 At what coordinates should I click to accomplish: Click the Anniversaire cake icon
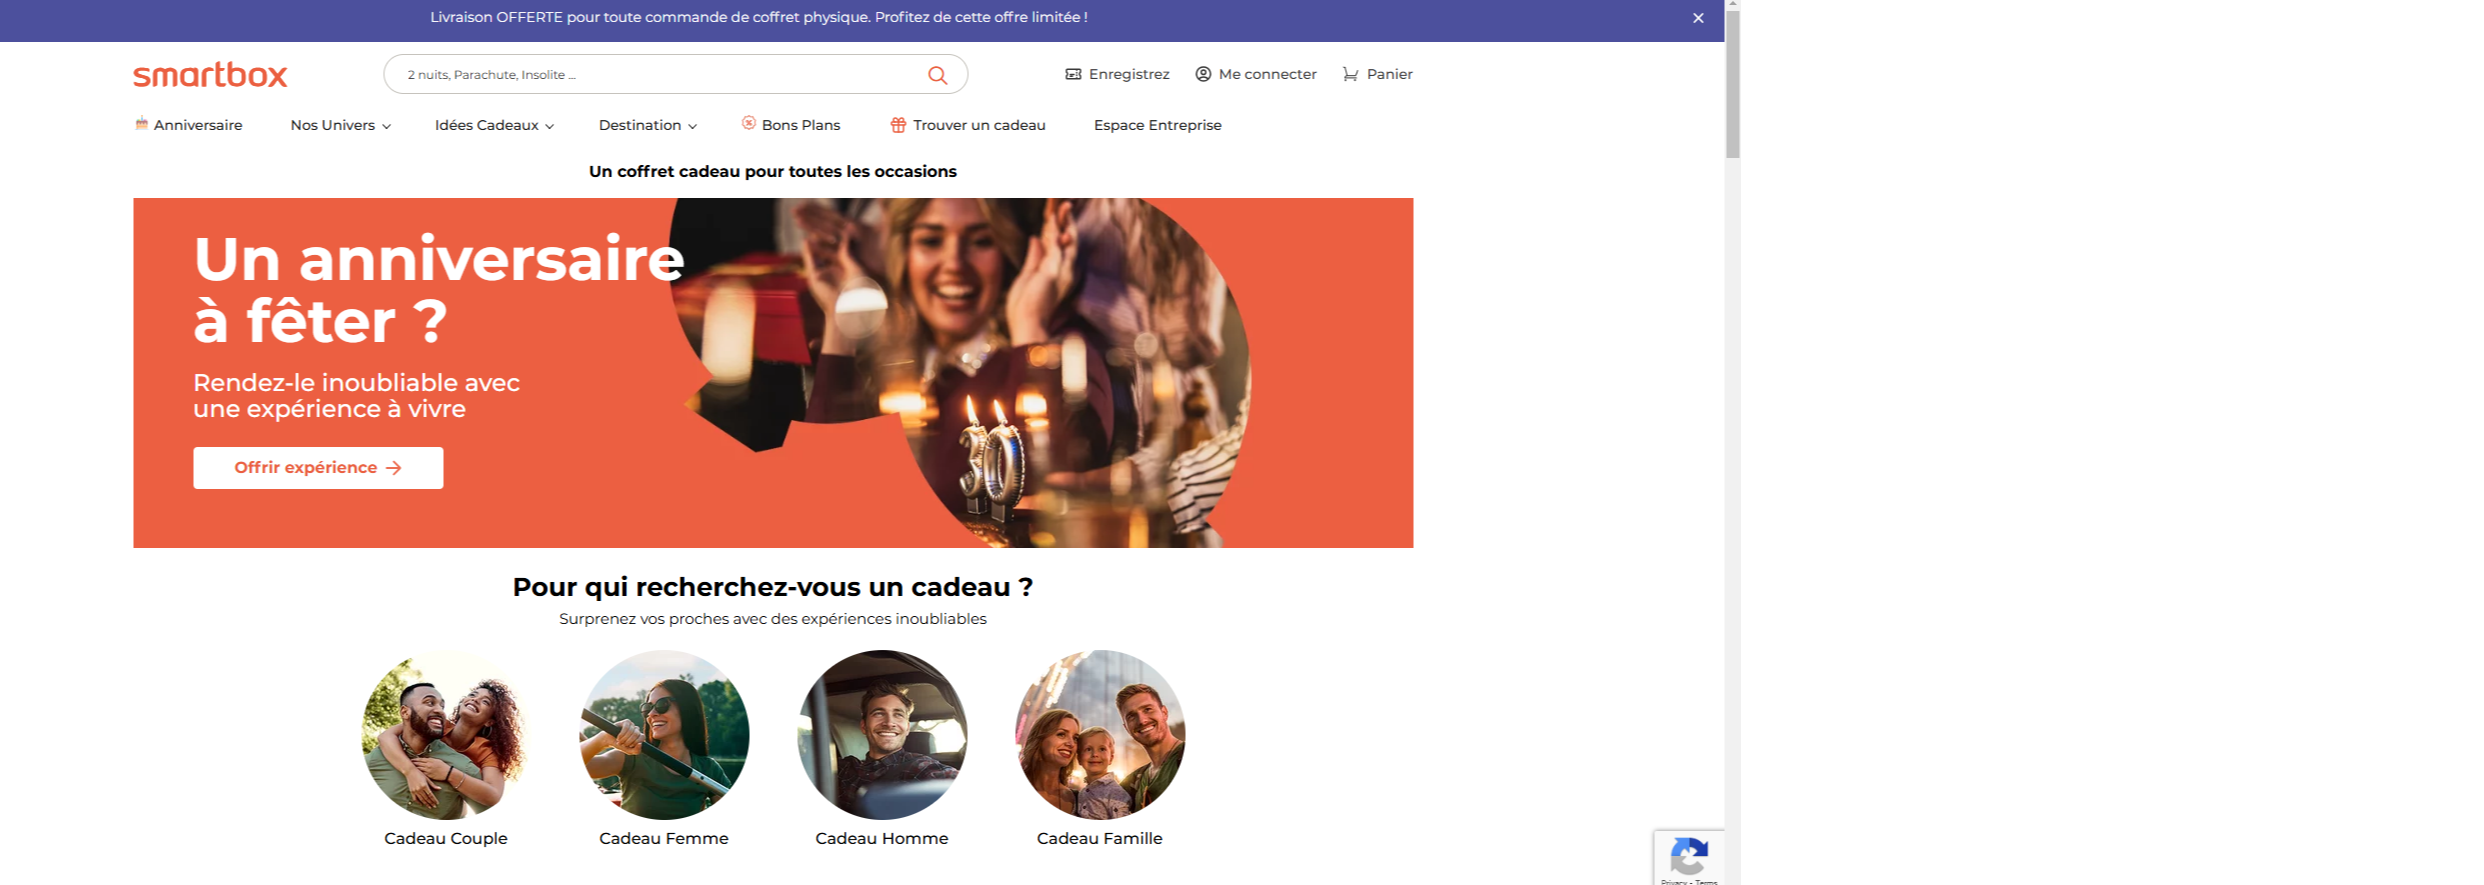coord(141,124)
